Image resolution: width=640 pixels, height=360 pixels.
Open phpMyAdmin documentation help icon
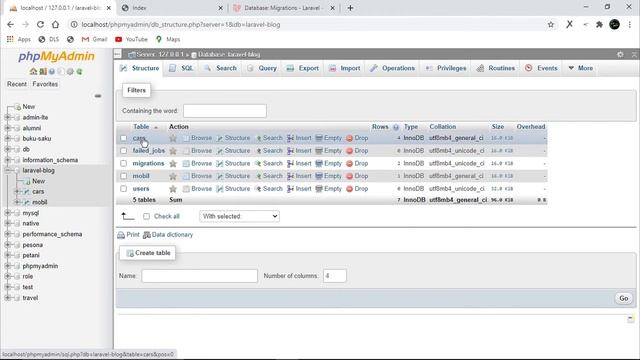[52, 71]
